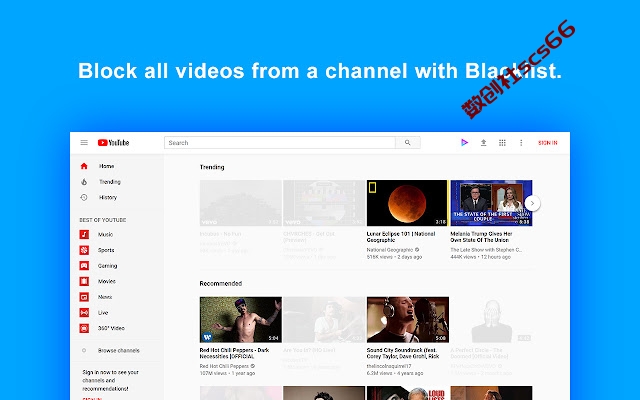Click the Browse channels plus icon
This screenshot has width=640, height=400.
[84, 350]
